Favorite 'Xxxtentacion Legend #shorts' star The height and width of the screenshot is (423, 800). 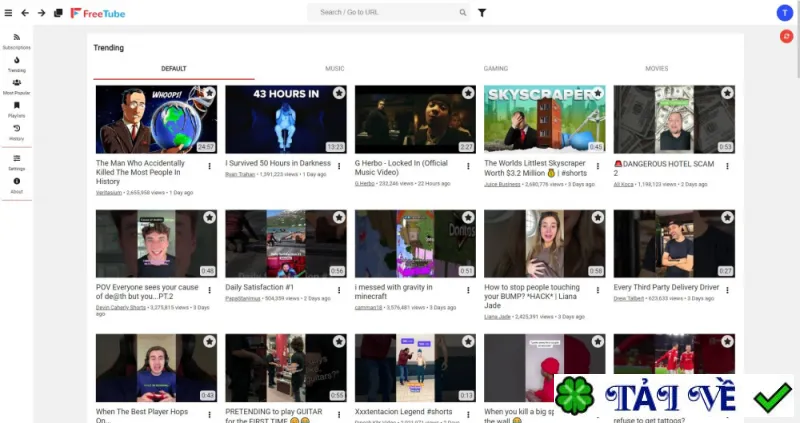pyautogui.click(x=468, y=341)
